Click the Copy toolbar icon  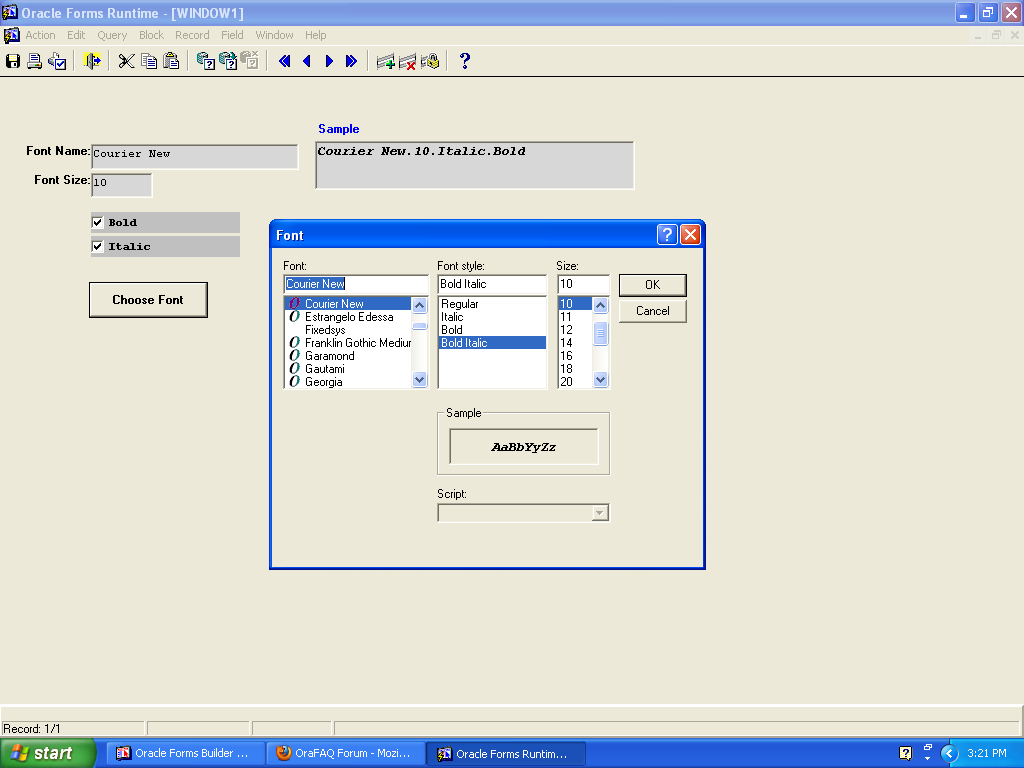click(149, 61)
